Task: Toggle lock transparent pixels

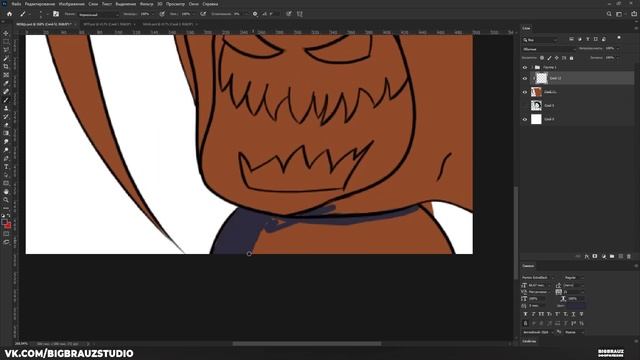Action: point(542,58)
